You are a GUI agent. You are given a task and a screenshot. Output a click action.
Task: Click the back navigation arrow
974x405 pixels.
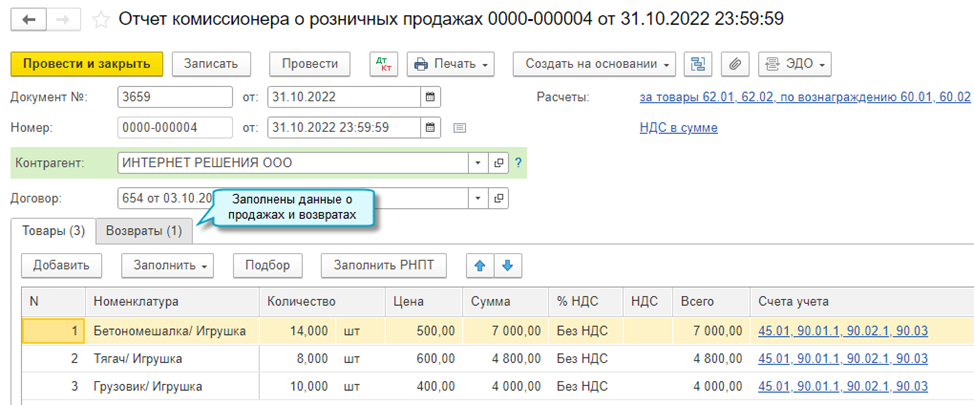click(27, 19)
